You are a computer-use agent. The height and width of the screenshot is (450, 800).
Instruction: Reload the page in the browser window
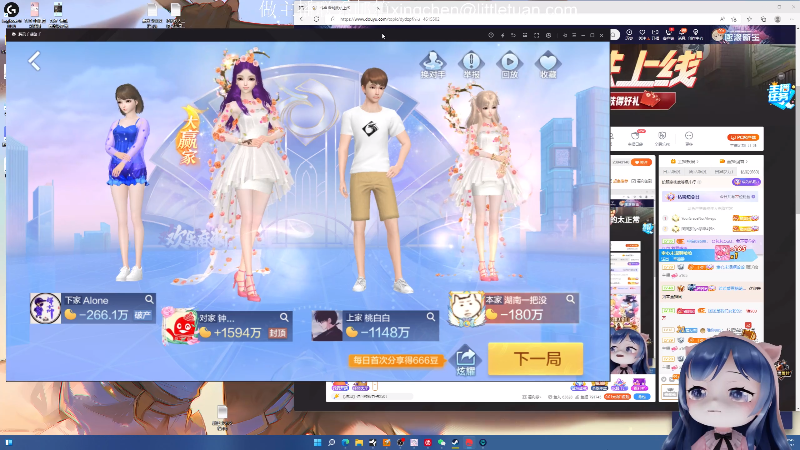pos(317,19)
